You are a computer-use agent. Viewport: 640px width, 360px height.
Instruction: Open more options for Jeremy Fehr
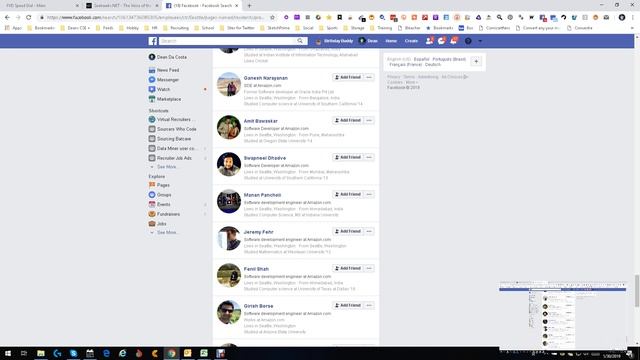[x=369, y=231]
